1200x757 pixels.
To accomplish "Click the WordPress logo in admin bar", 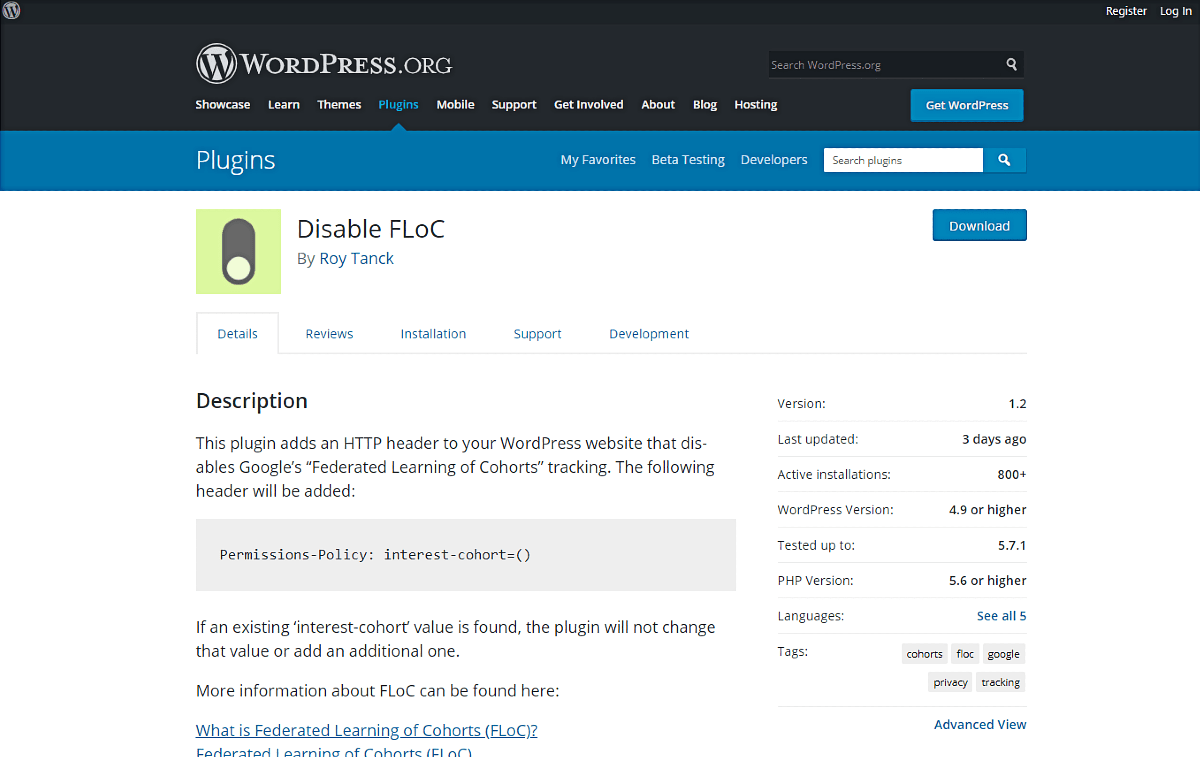I will click(x=12, y=11).
